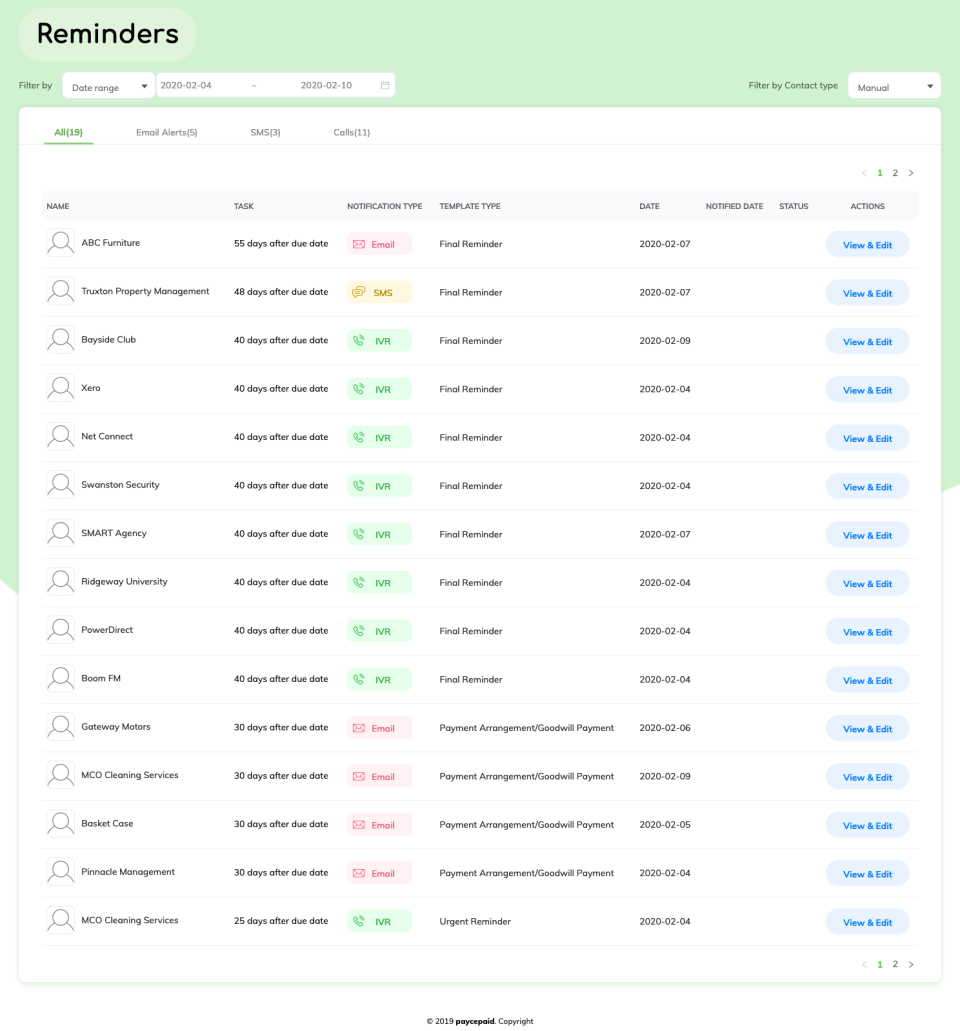This screenshot has height=1031, width=960.
Task: Click the Gateway Motors avatar icon
Action: click(x=60, y=727)
